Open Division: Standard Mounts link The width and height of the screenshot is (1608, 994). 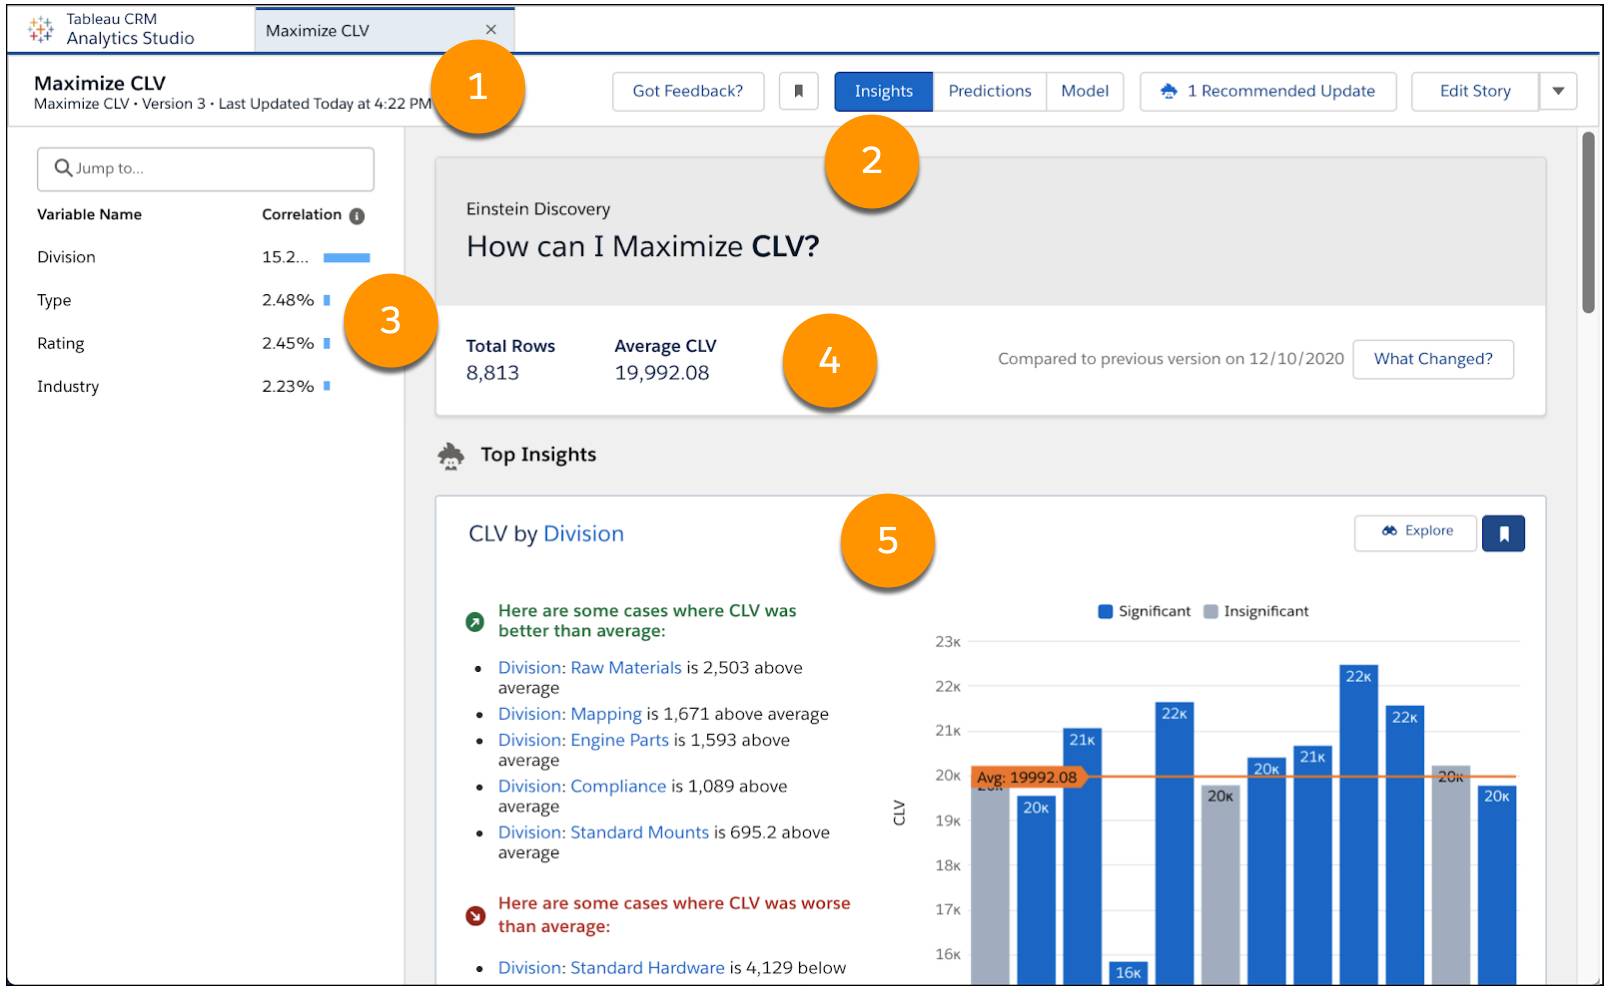604,832
